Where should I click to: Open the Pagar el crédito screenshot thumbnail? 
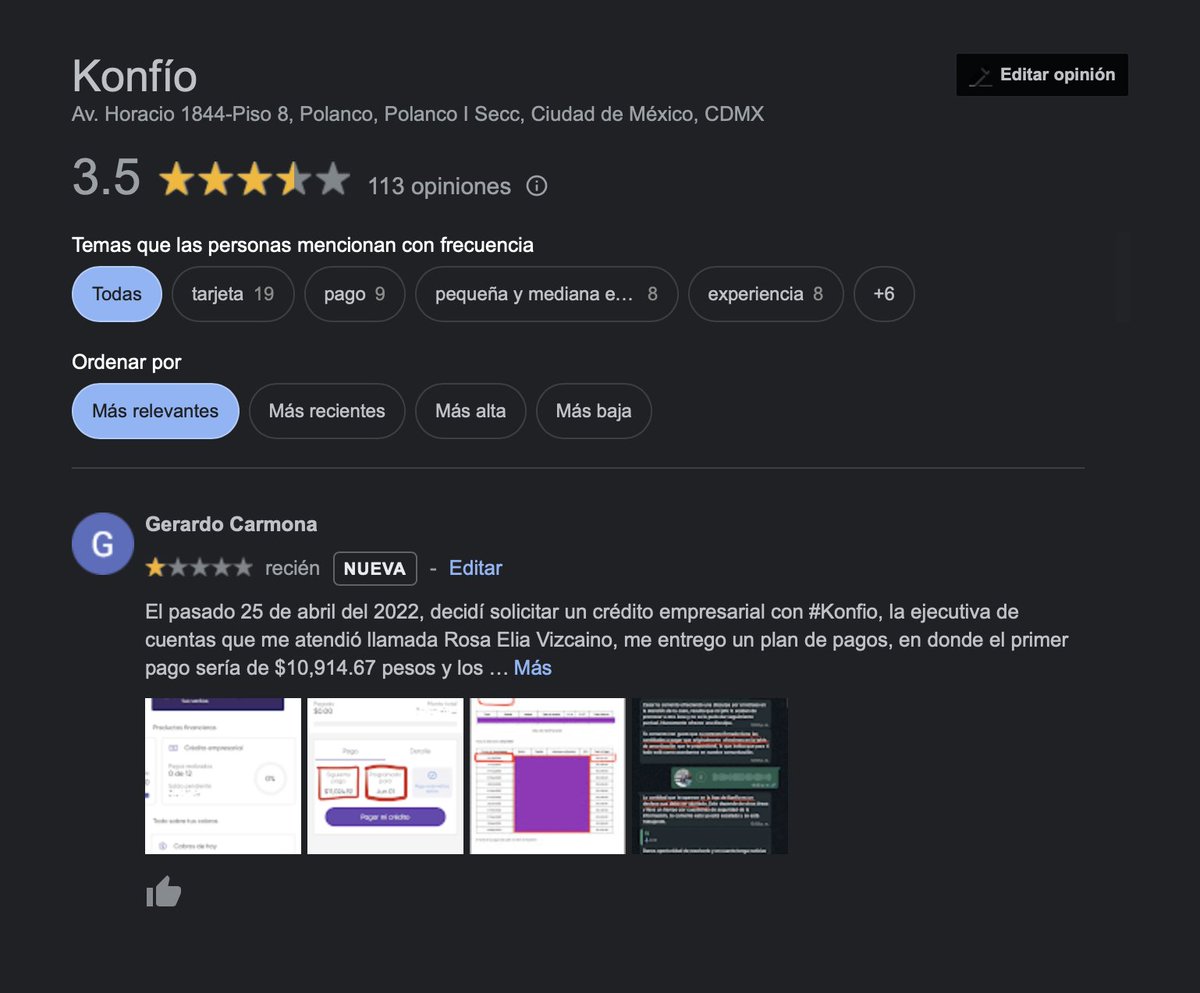(385, 776)
